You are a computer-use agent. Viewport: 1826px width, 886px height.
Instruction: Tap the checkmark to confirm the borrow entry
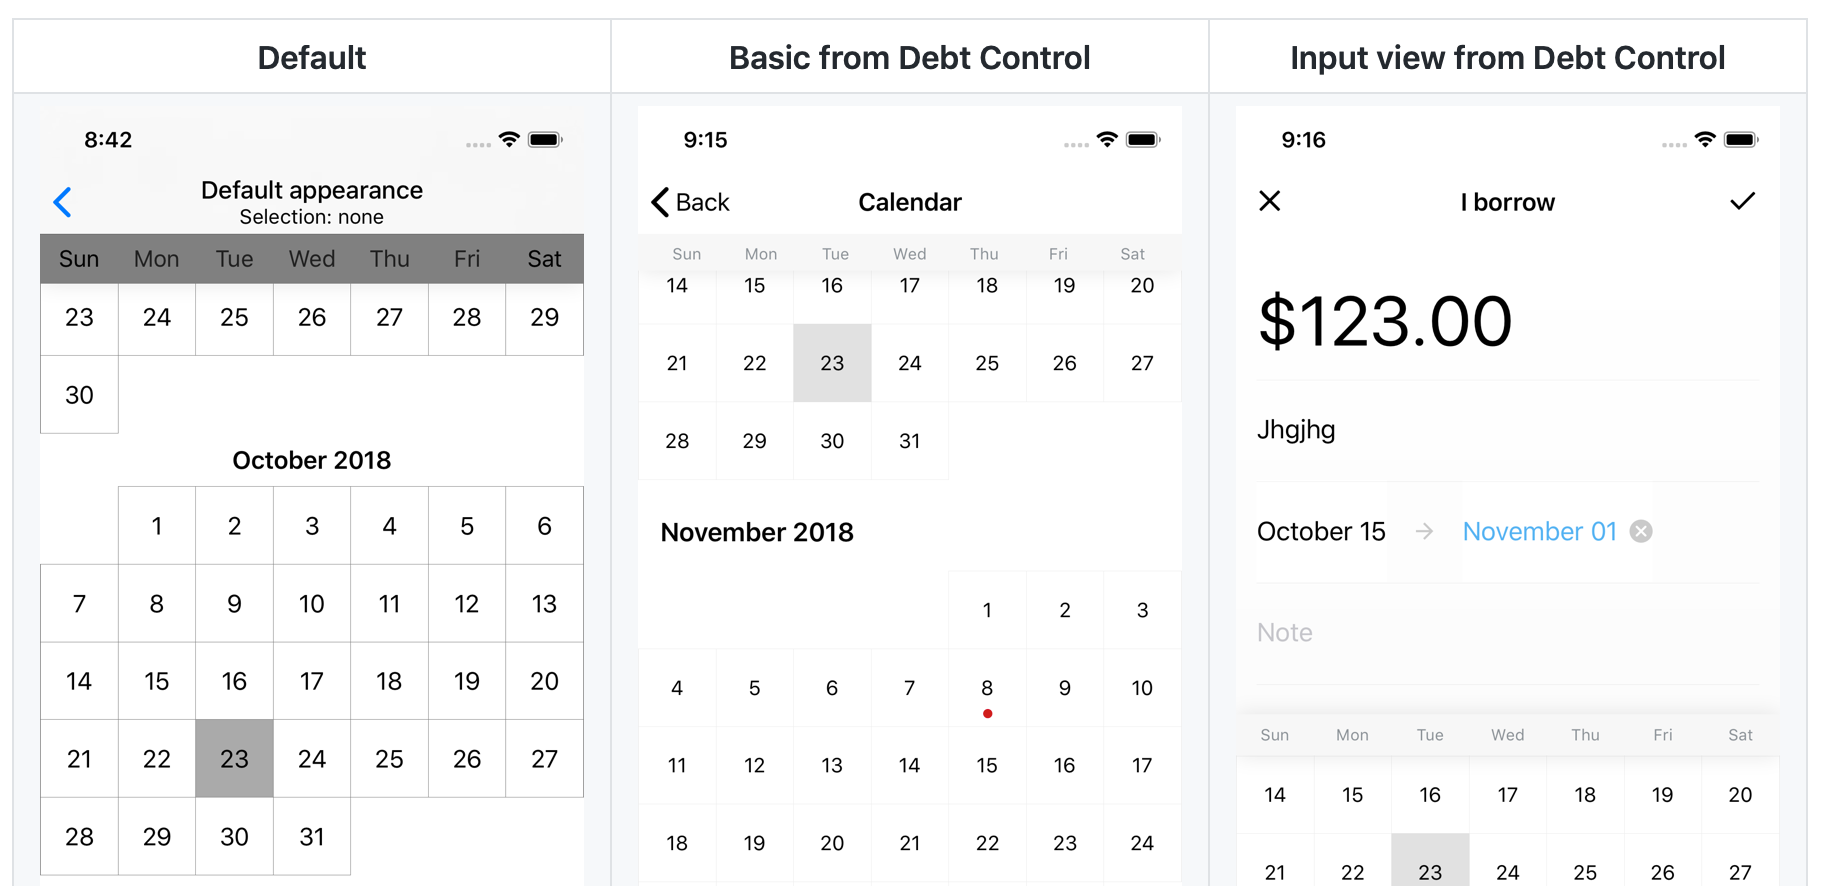[x=1743, y=201]
